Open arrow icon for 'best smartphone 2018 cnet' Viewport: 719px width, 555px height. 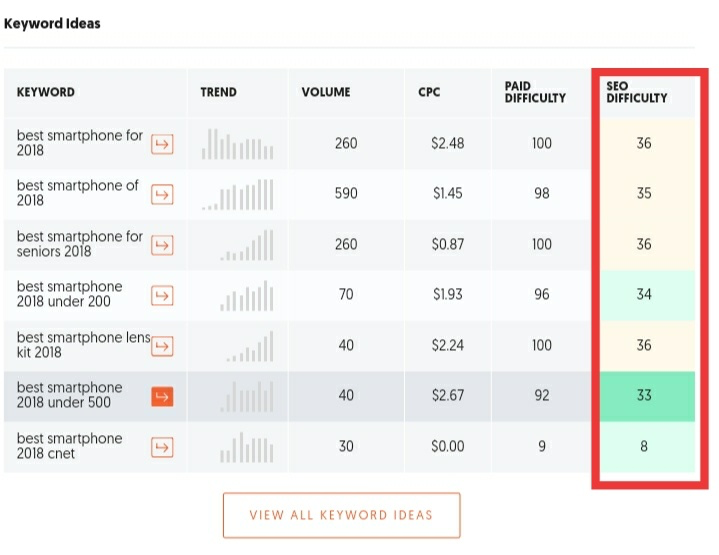162,447
